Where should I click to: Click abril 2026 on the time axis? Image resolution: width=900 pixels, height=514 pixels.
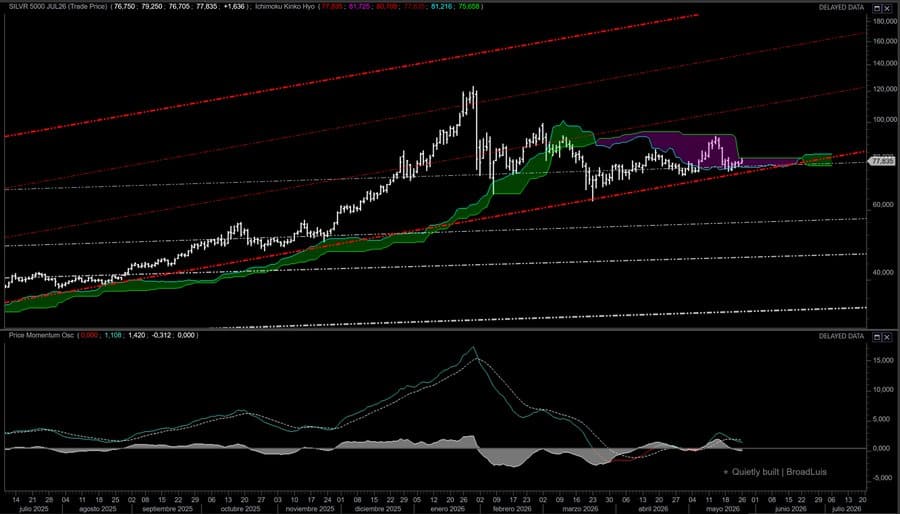pos(653,509)
